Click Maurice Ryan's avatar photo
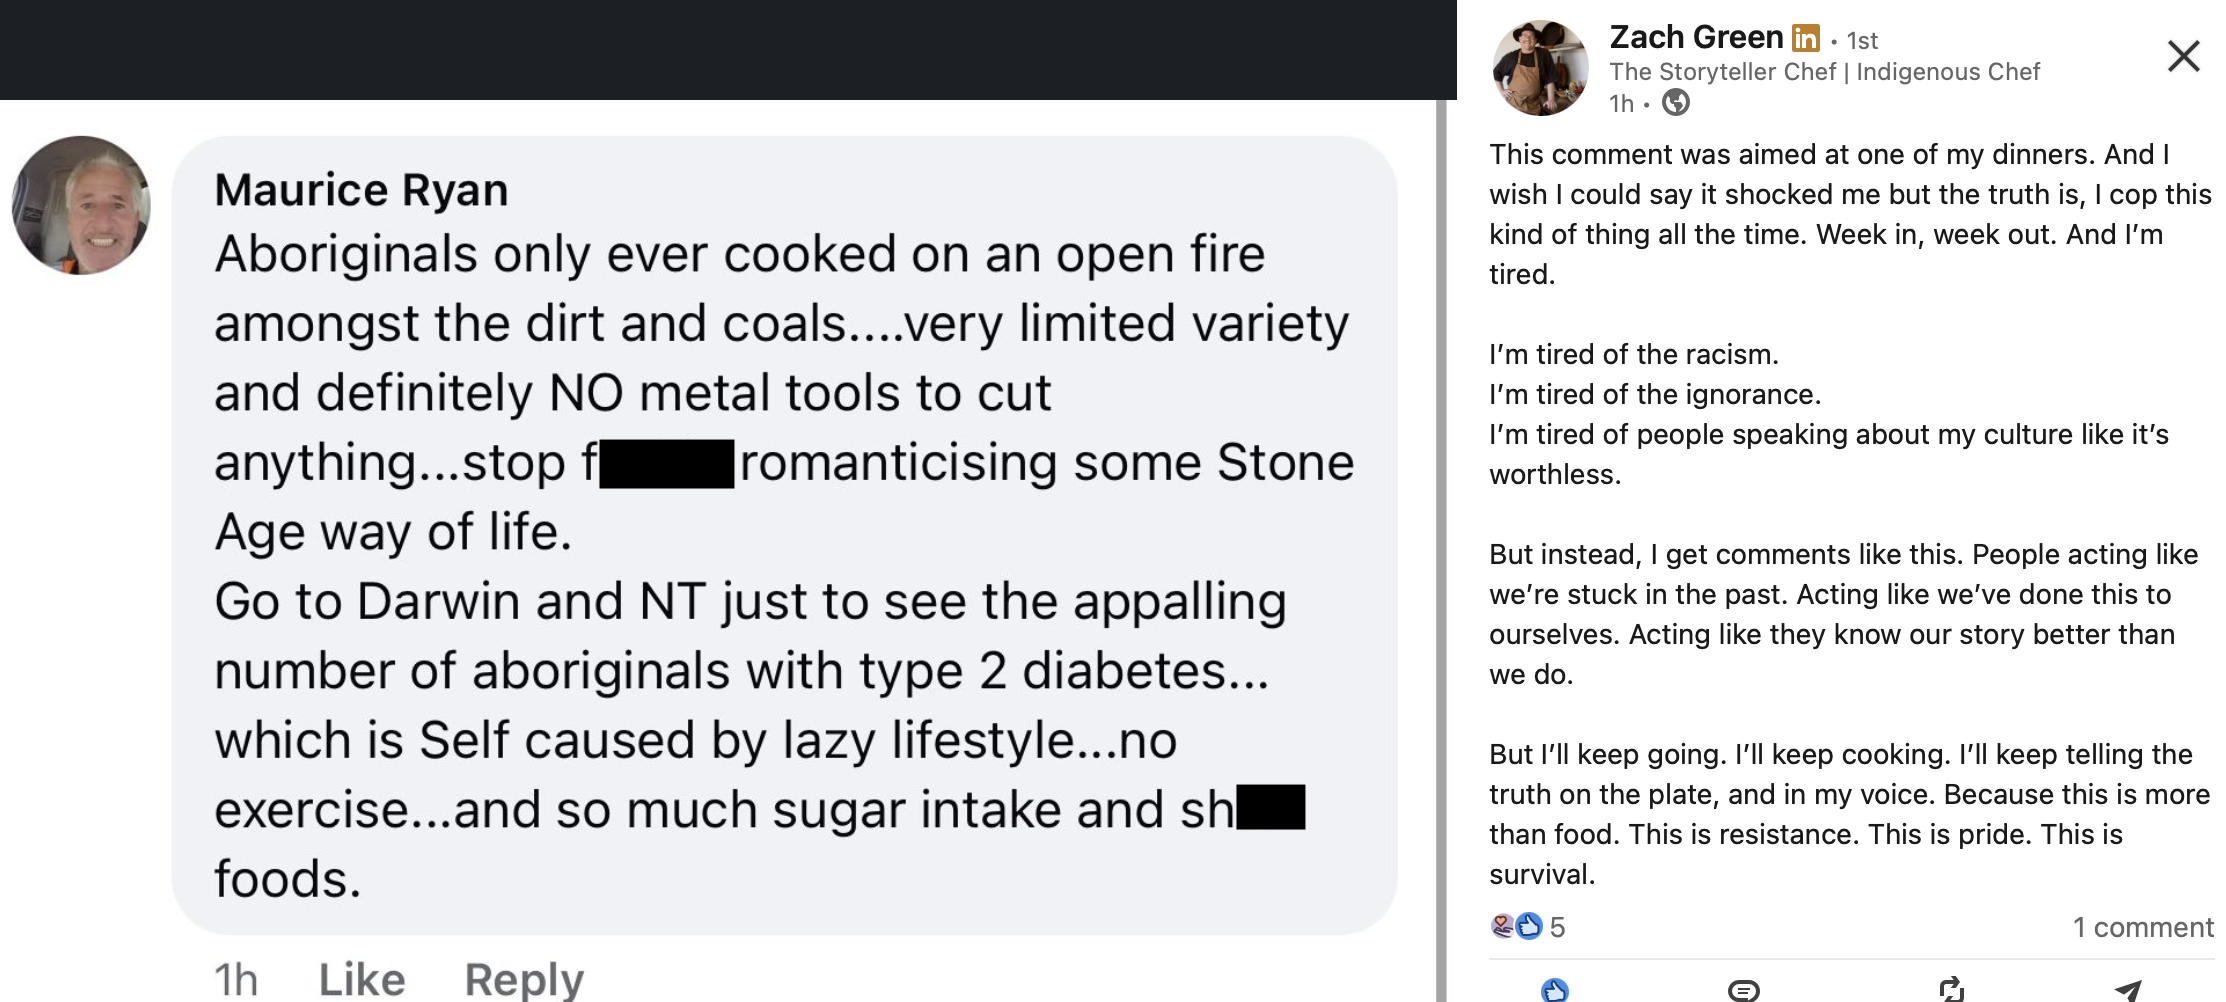The height and width of the screenshot is (1002, 2226). pyautogui.click(x=81, y=205)
